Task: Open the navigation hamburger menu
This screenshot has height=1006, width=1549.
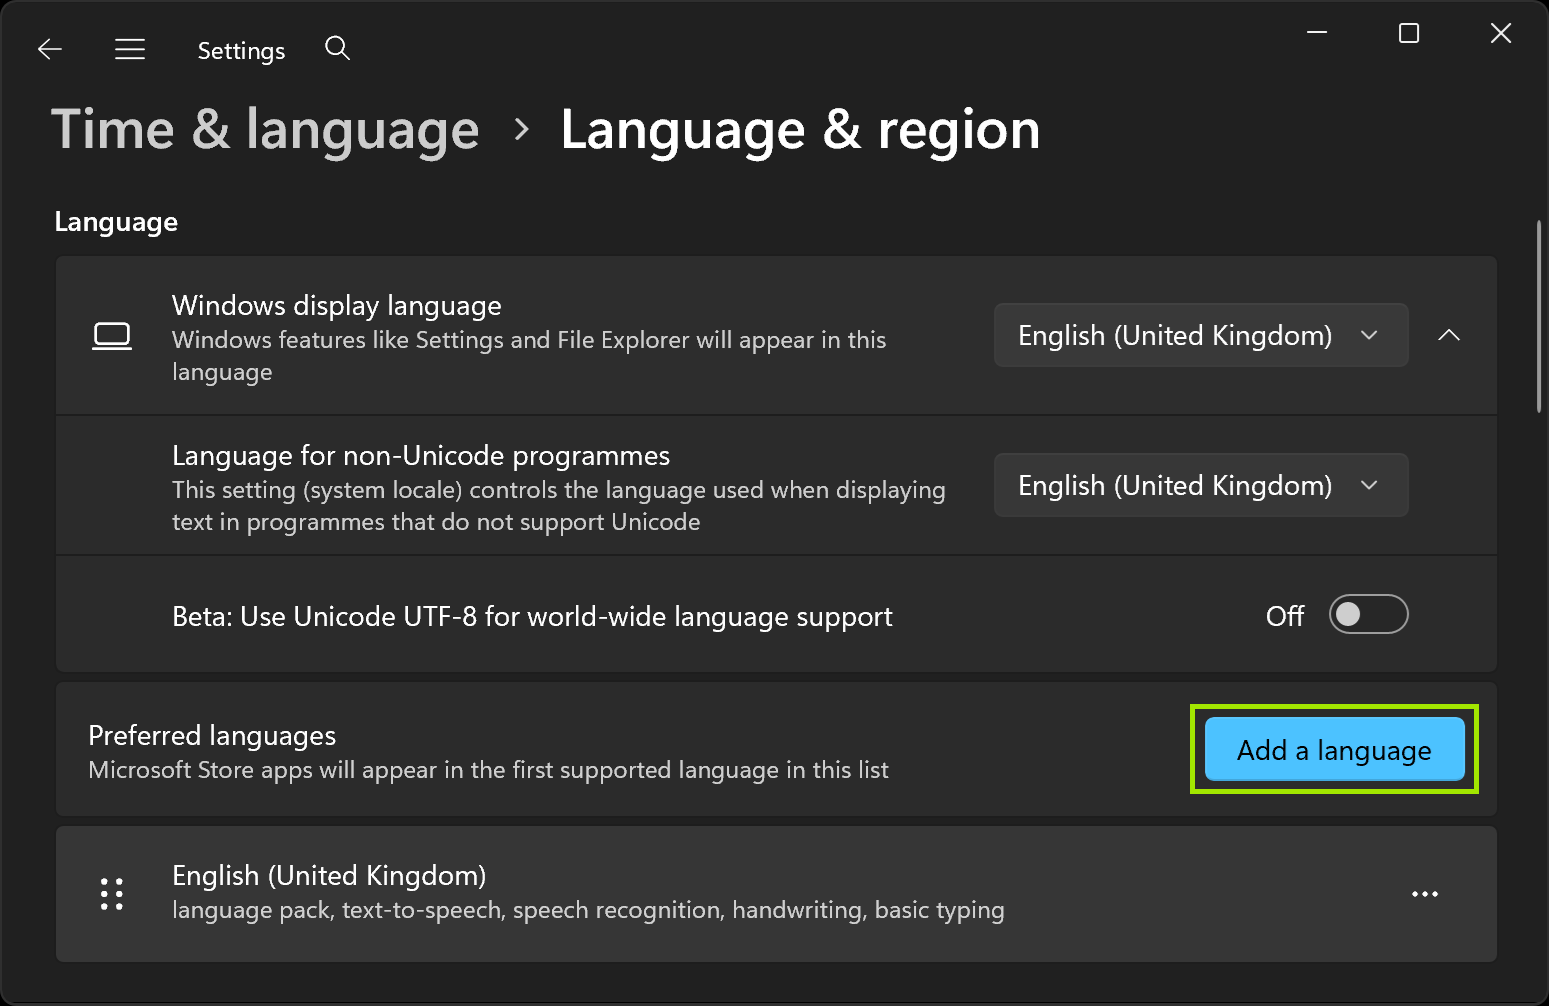Action: pos(130,48)
